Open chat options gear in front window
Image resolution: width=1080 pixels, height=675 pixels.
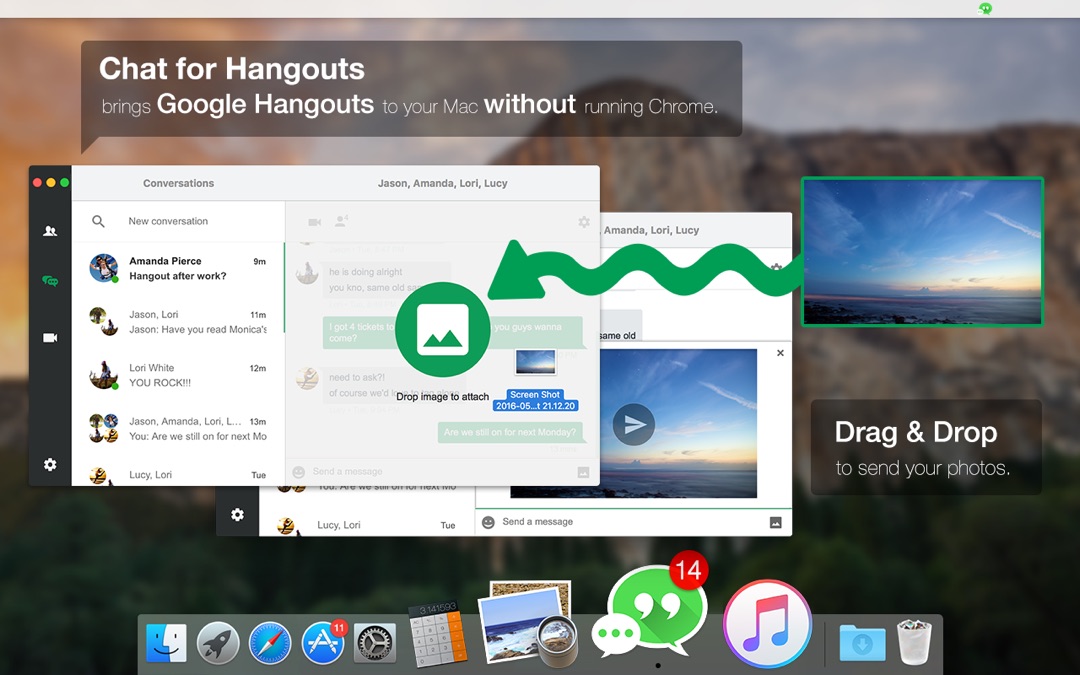(584, 222)
